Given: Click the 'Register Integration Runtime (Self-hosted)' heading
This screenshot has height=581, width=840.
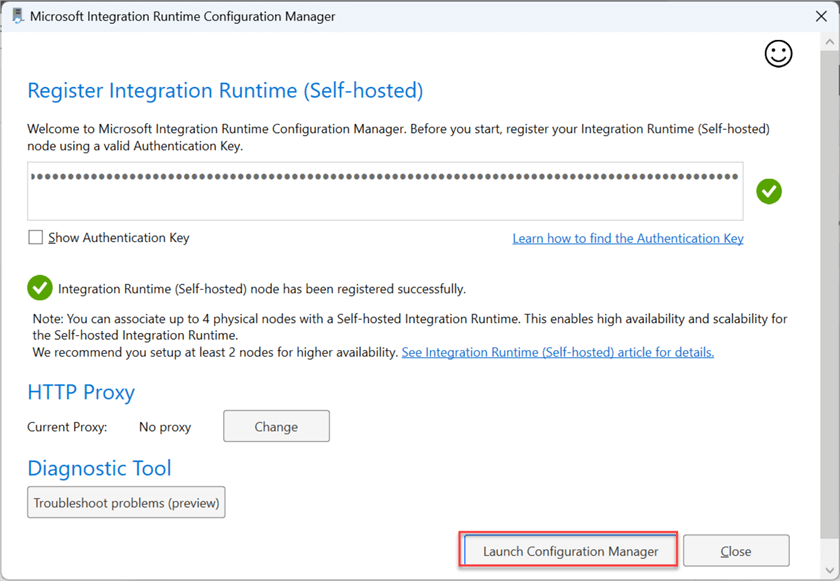Looking at the screenshot, I should pyautogui.click(x=225, y=90).
